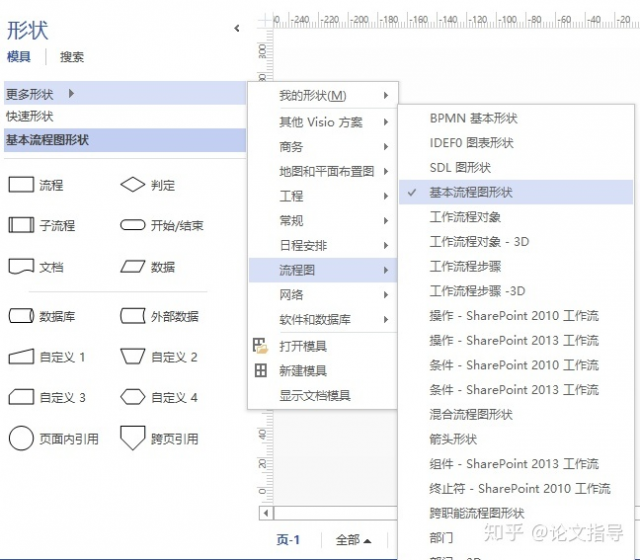
Task: Enable the BPMN 基本形状 stencil
Action: pos(516,118)
